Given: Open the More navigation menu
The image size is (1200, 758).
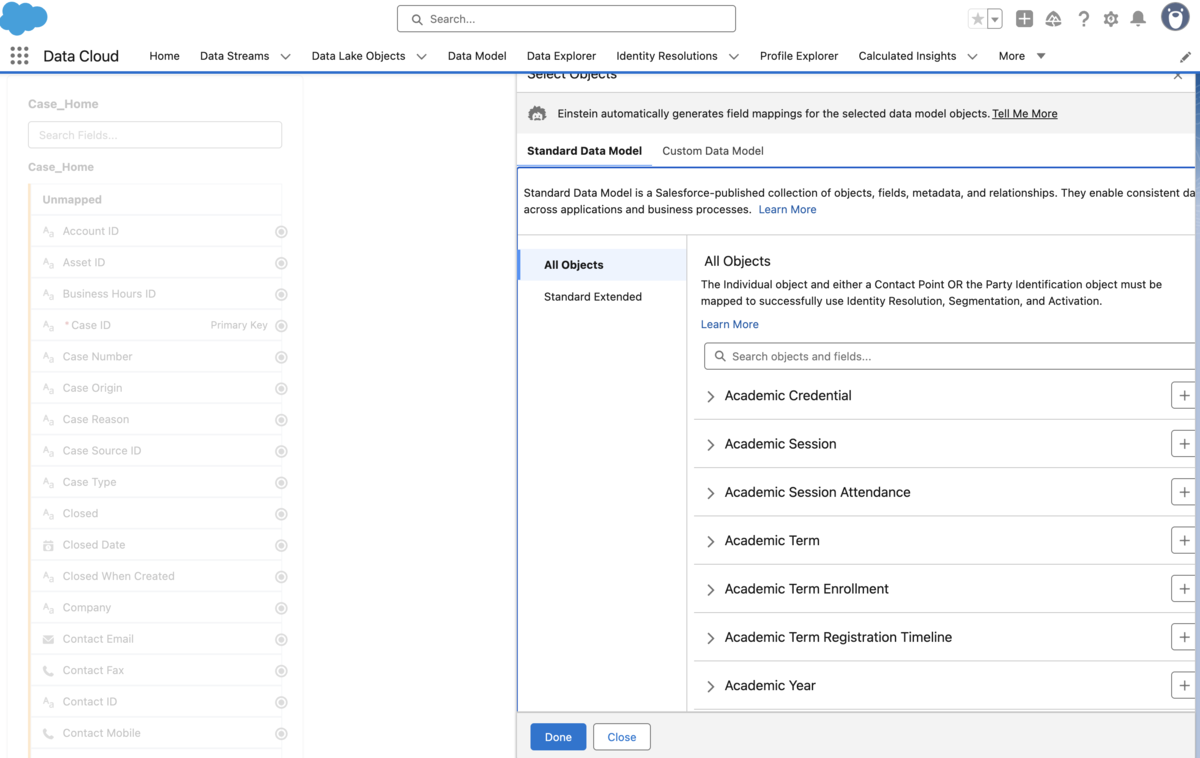Looking at the screenshot, I should point(1022,56).
